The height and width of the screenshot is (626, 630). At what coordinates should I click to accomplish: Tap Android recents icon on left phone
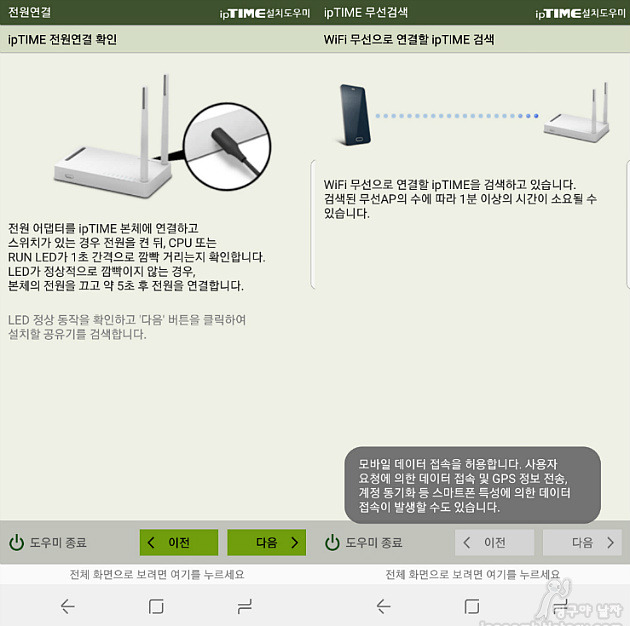point(244,606)
